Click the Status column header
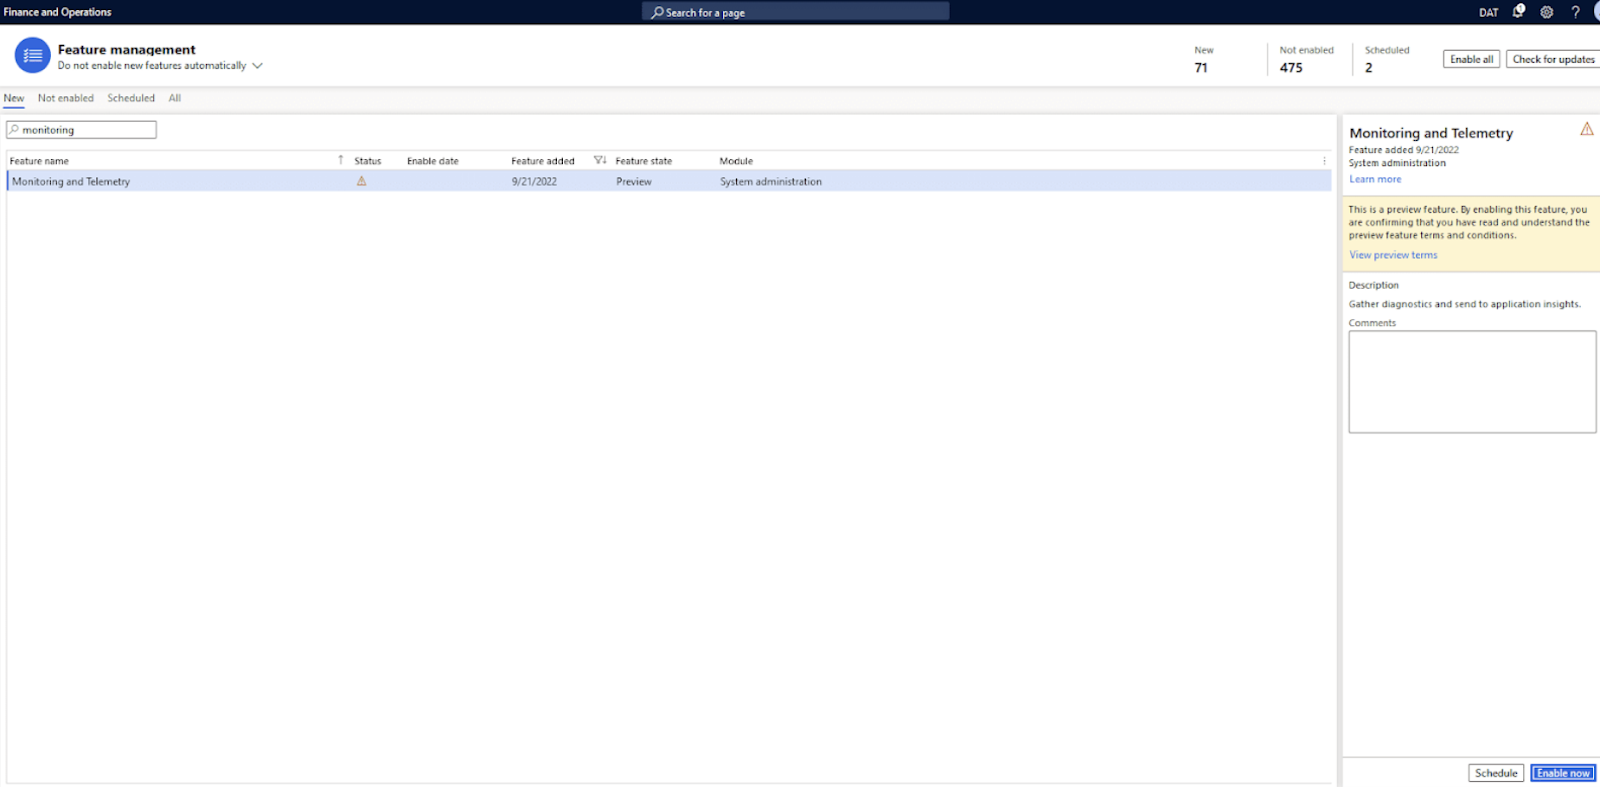 [x=367, y=161]
